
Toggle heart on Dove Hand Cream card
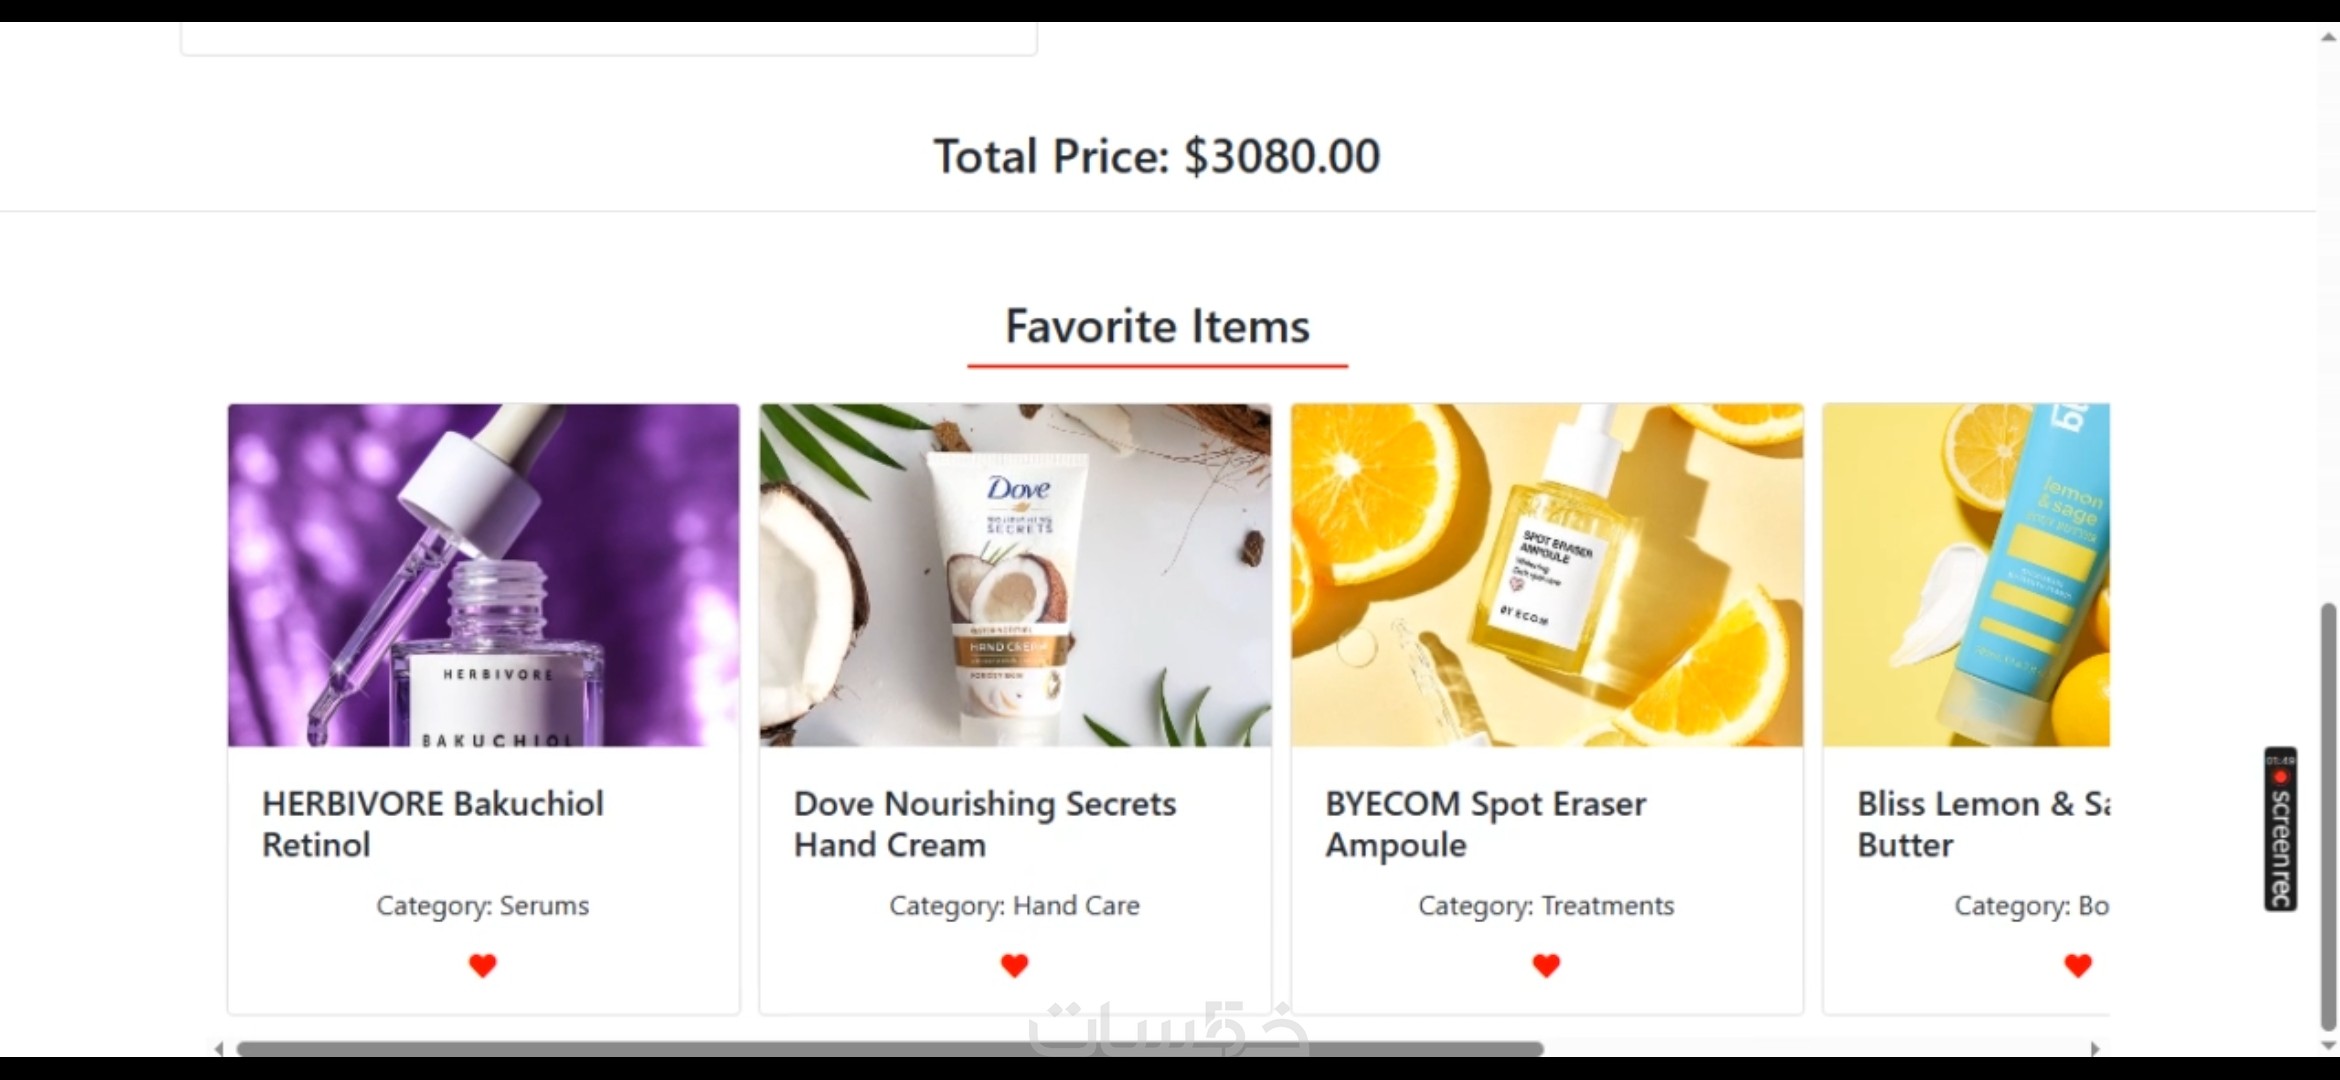point(1015,965)
